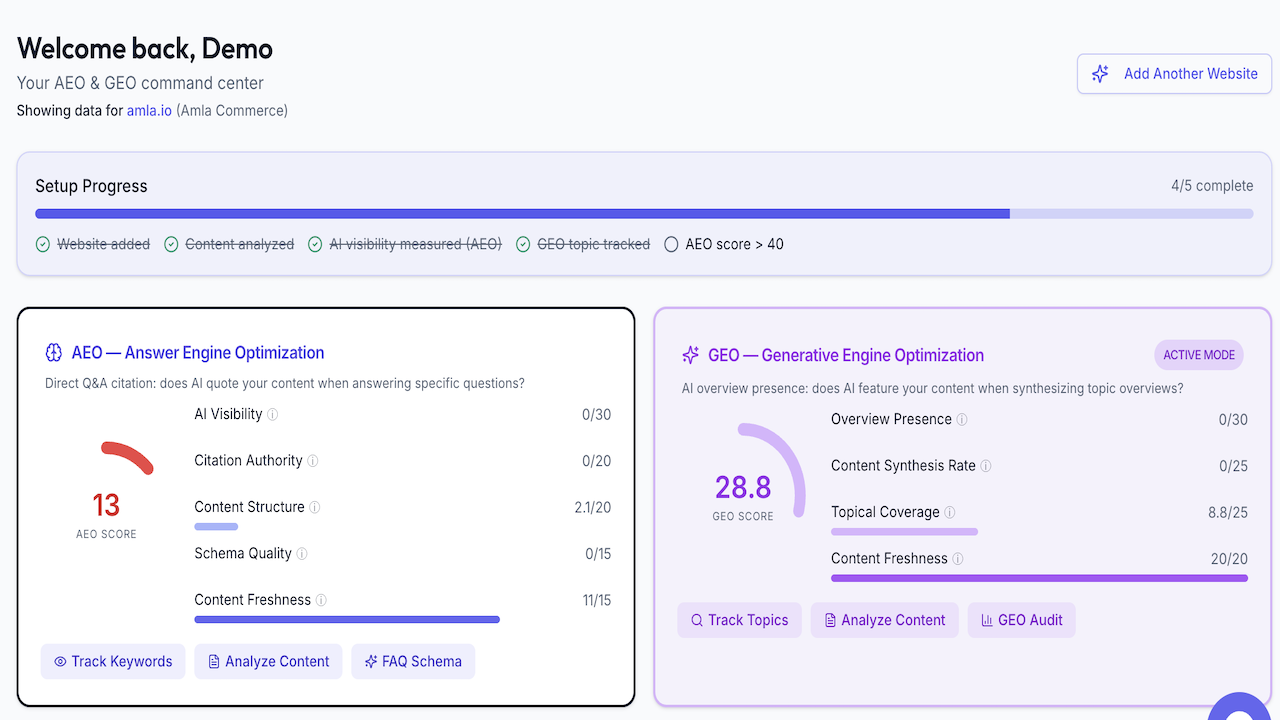1280x720 pixels.
Task: Open info icon next to Content Synthesis Rate
Action: (x=986, y=466)
